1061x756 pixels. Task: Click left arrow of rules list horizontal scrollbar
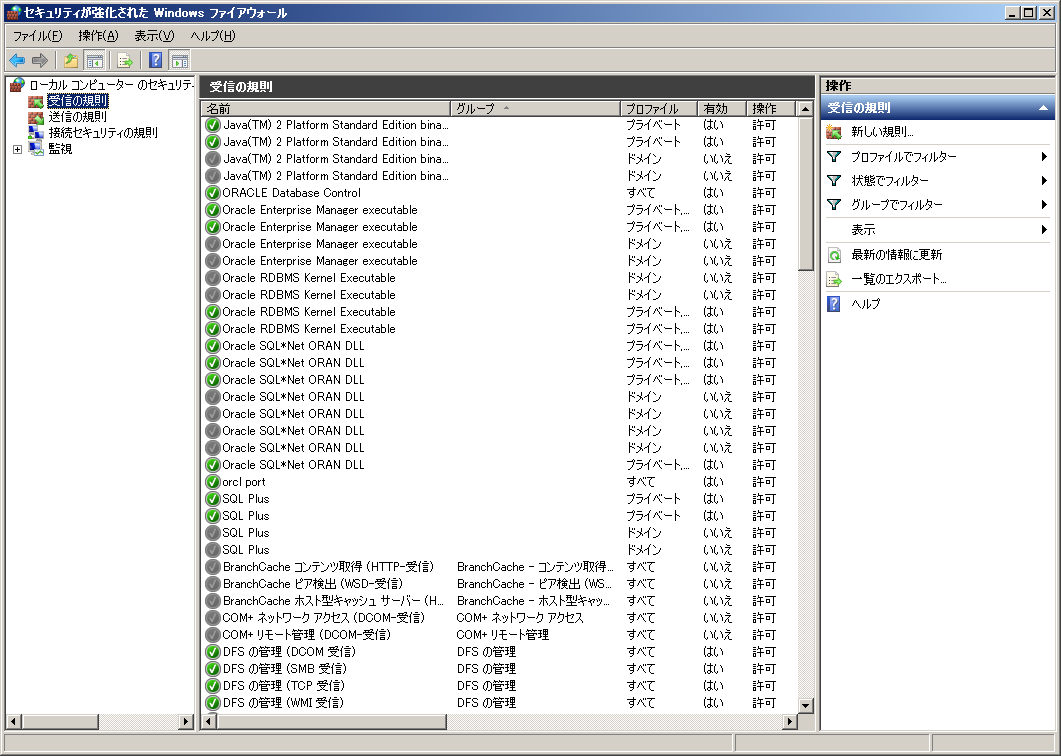click(209, 721)
